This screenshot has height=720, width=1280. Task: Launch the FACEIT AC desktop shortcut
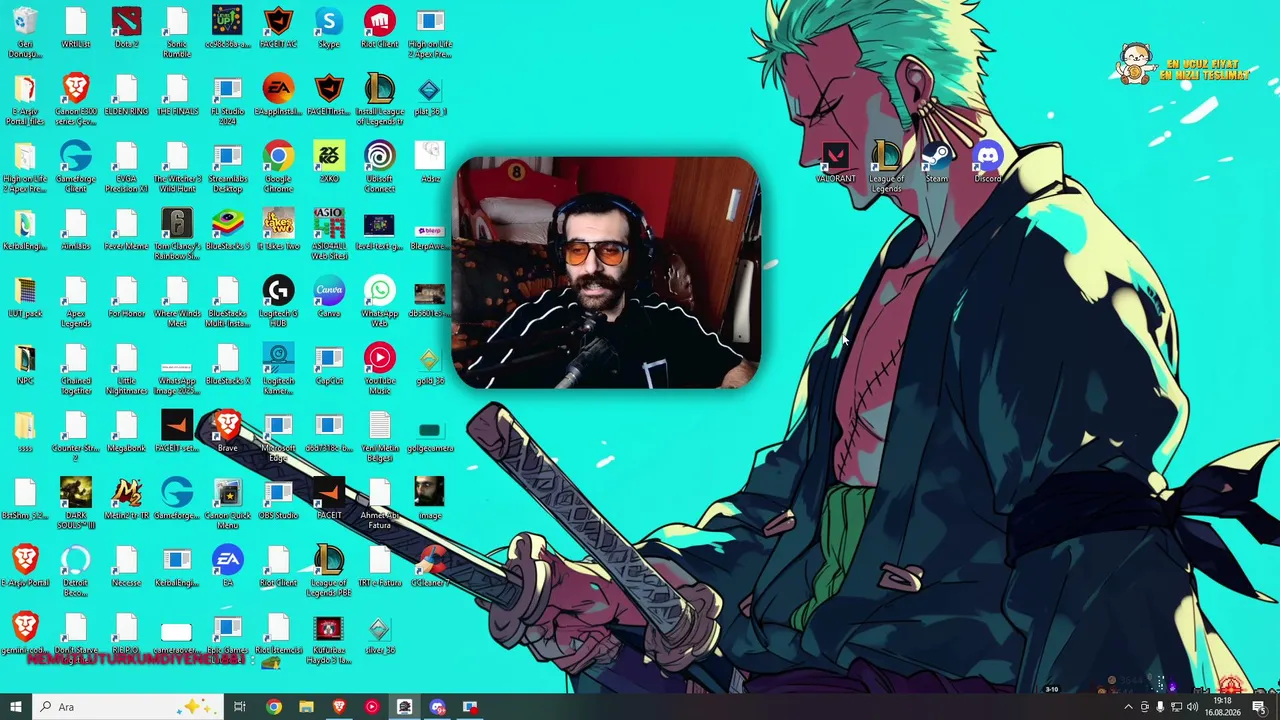pyautogui.click(x=278, y=28)
